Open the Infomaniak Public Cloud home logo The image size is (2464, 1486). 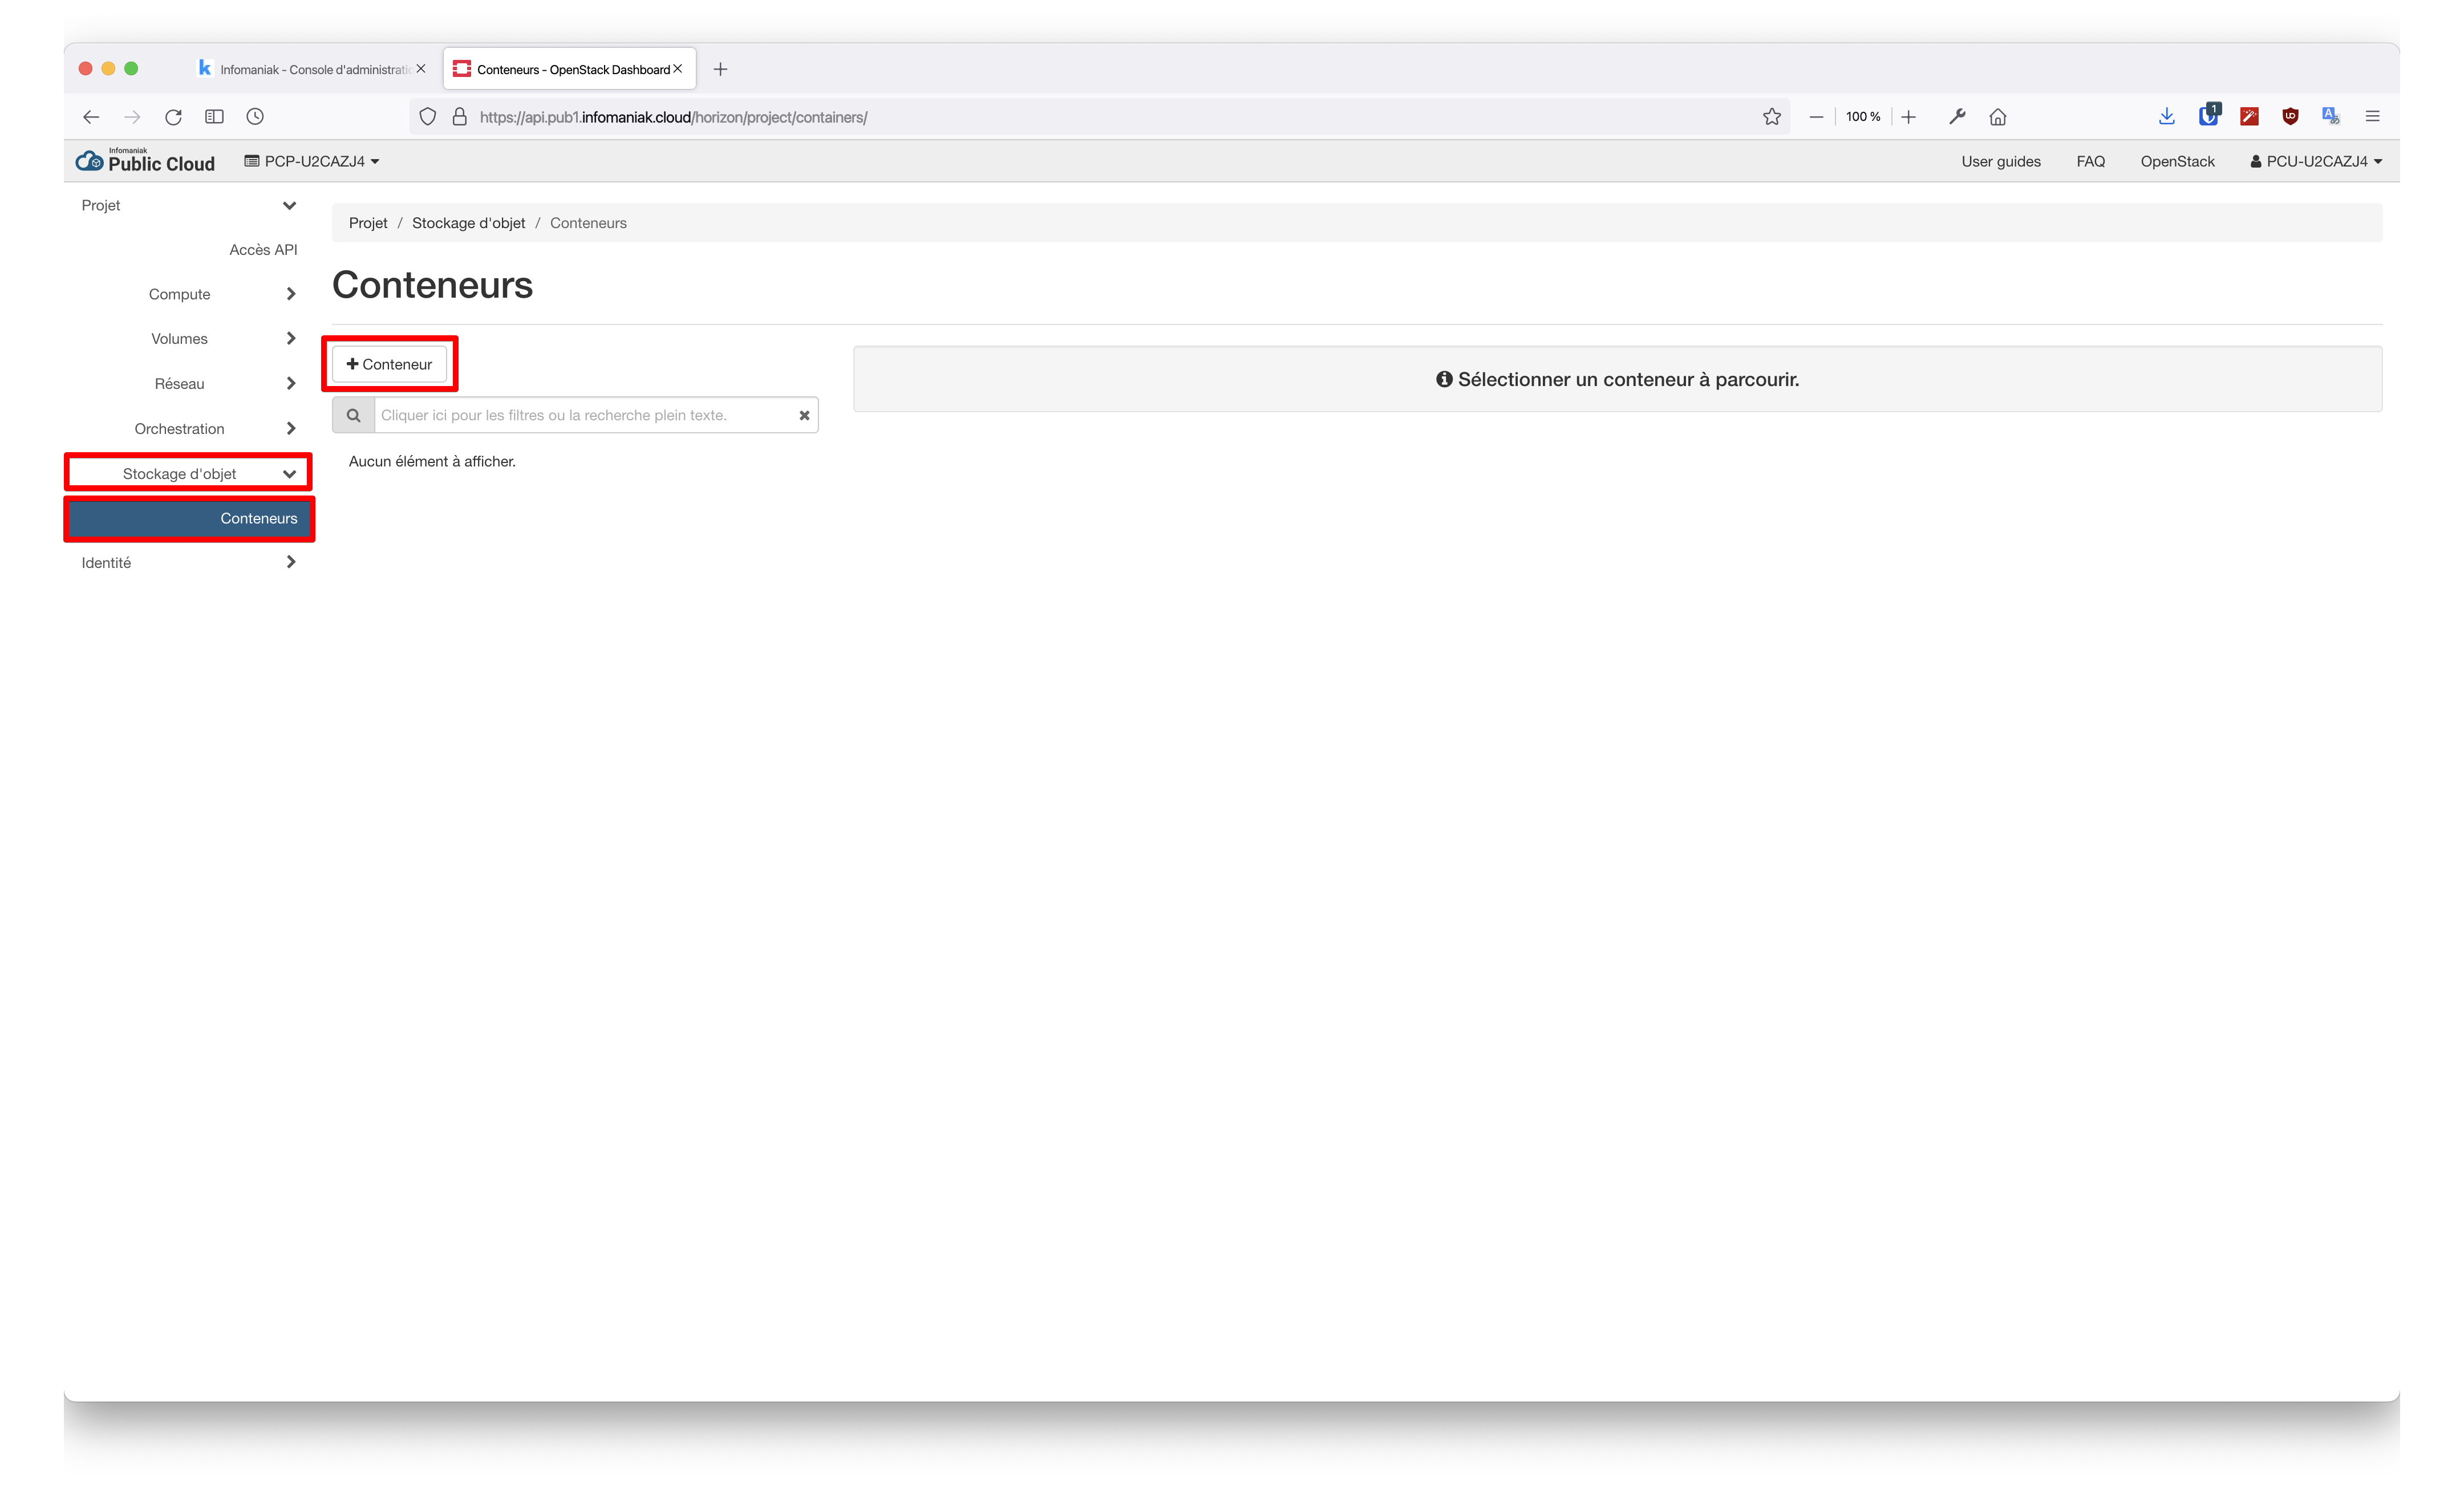144,160
